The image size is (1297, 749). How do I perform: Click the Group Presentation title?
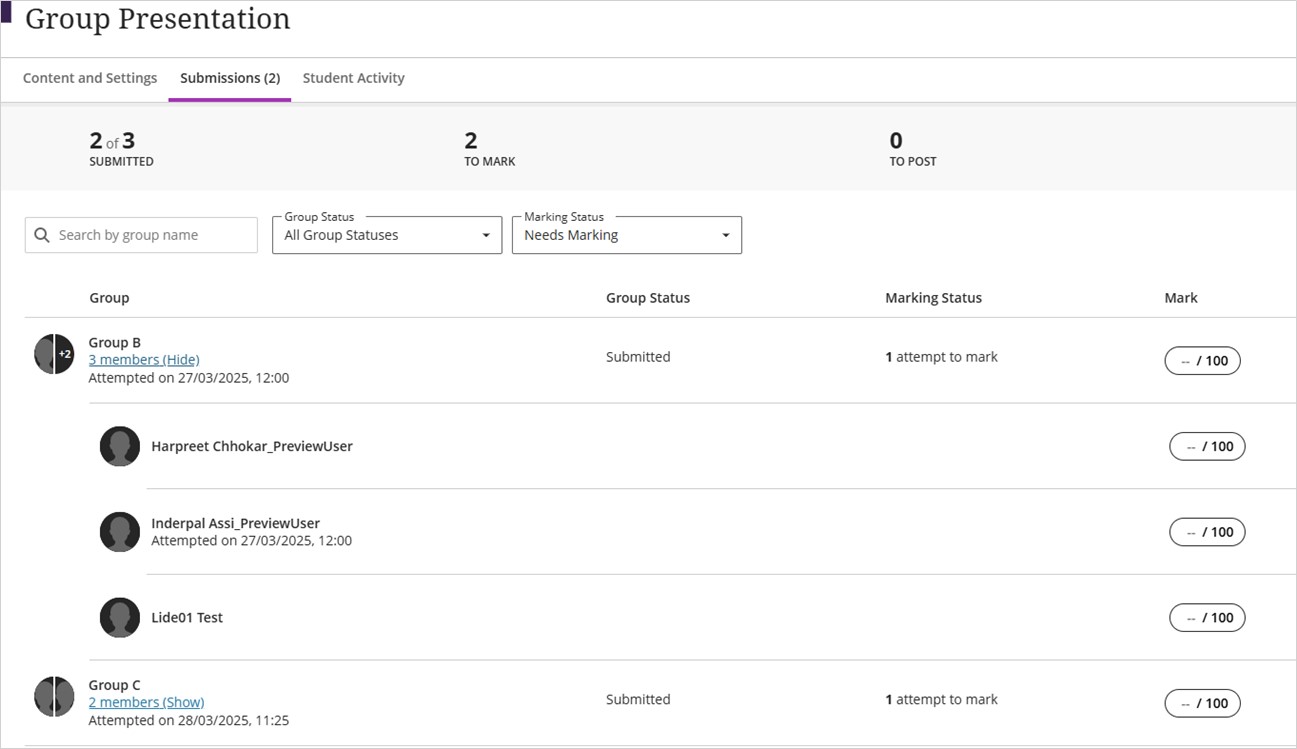tap(158, 19)
